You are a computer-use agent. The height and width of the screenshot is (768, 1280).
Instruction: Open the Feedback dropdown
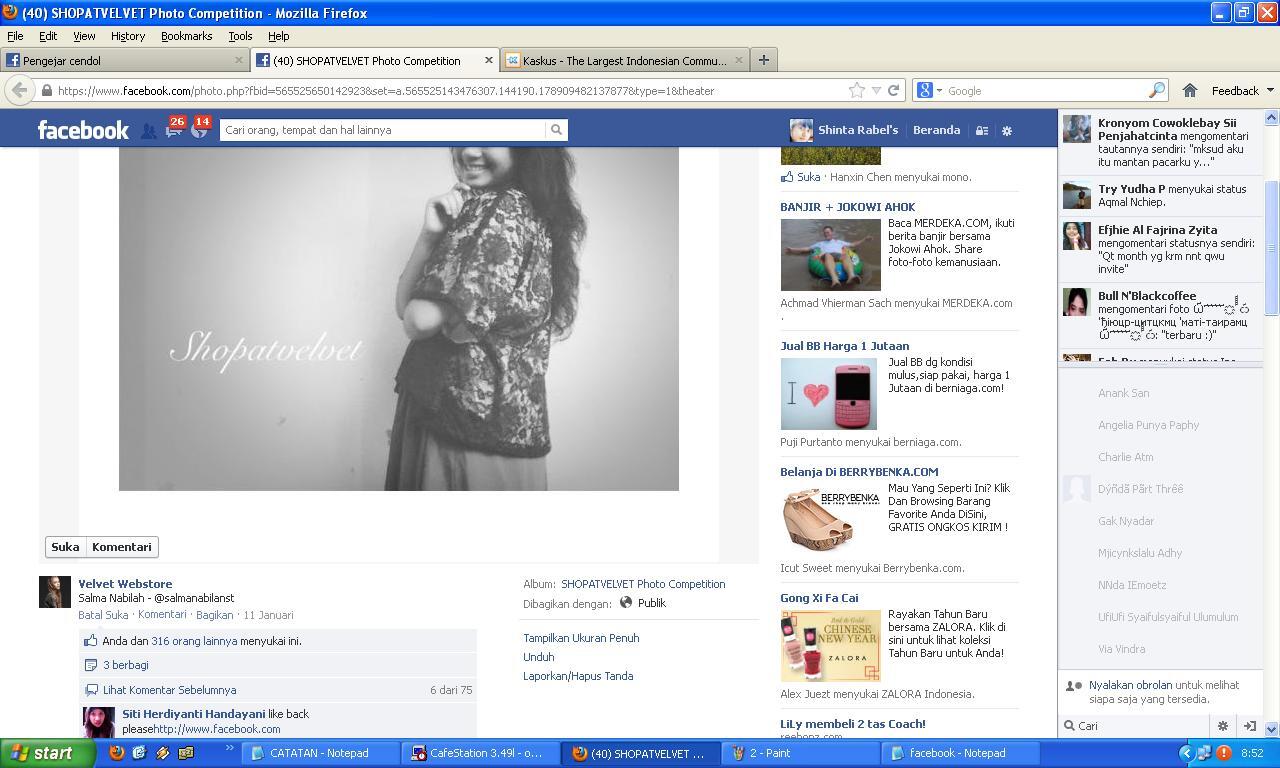click(x=1242, y=90)
